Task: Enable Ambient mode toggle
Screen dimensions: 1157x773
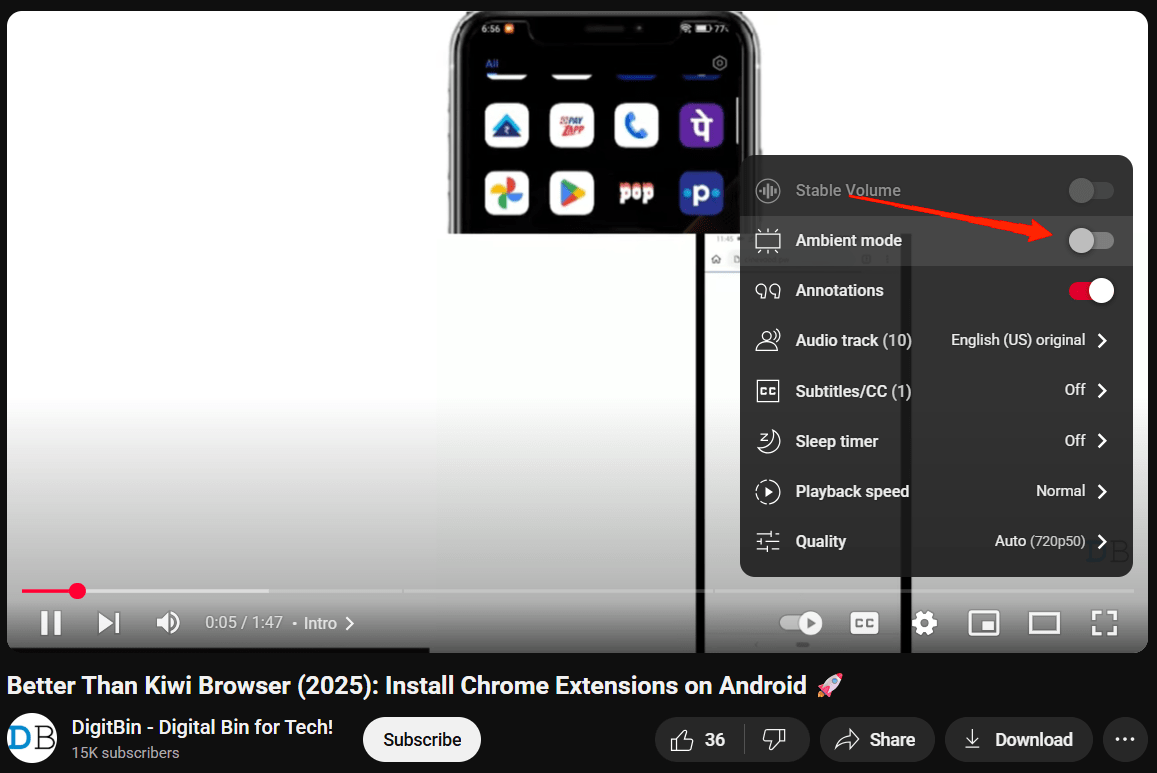Action: point(1090,241)
